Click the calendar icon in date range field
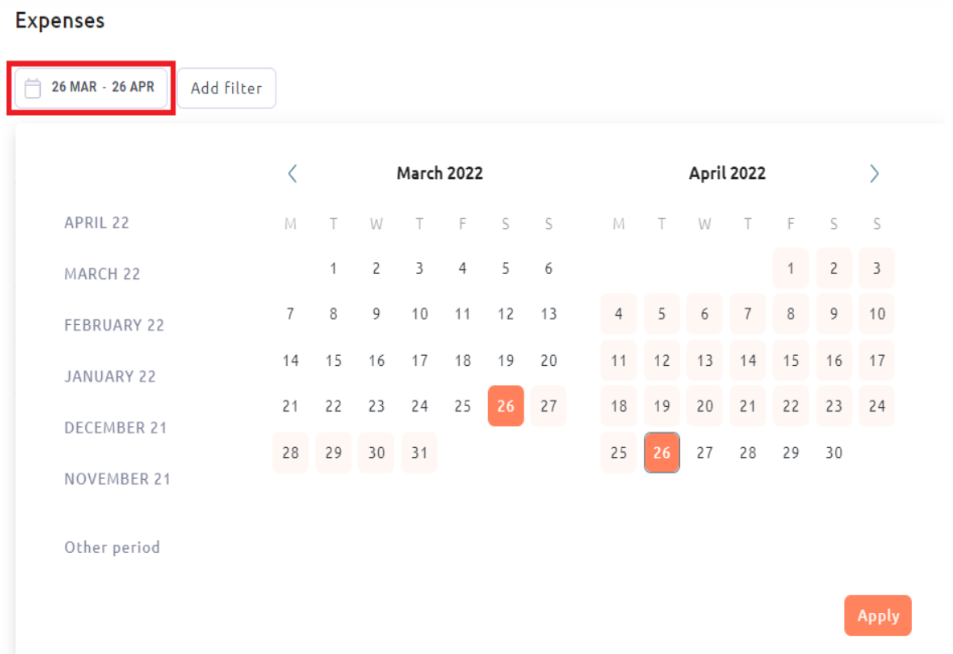Image resolution: width=953 pixels, height=654 pixels. (x=33, y=88)
